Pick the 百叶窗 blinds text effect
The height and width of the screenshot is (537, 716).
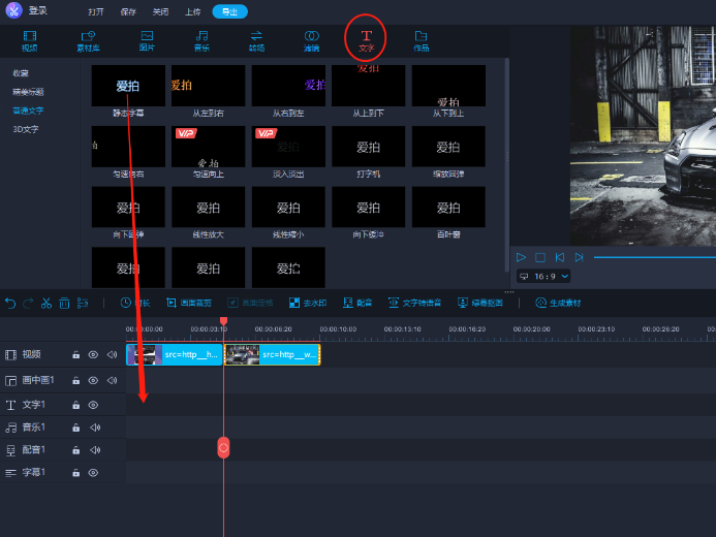coord(449,207)
